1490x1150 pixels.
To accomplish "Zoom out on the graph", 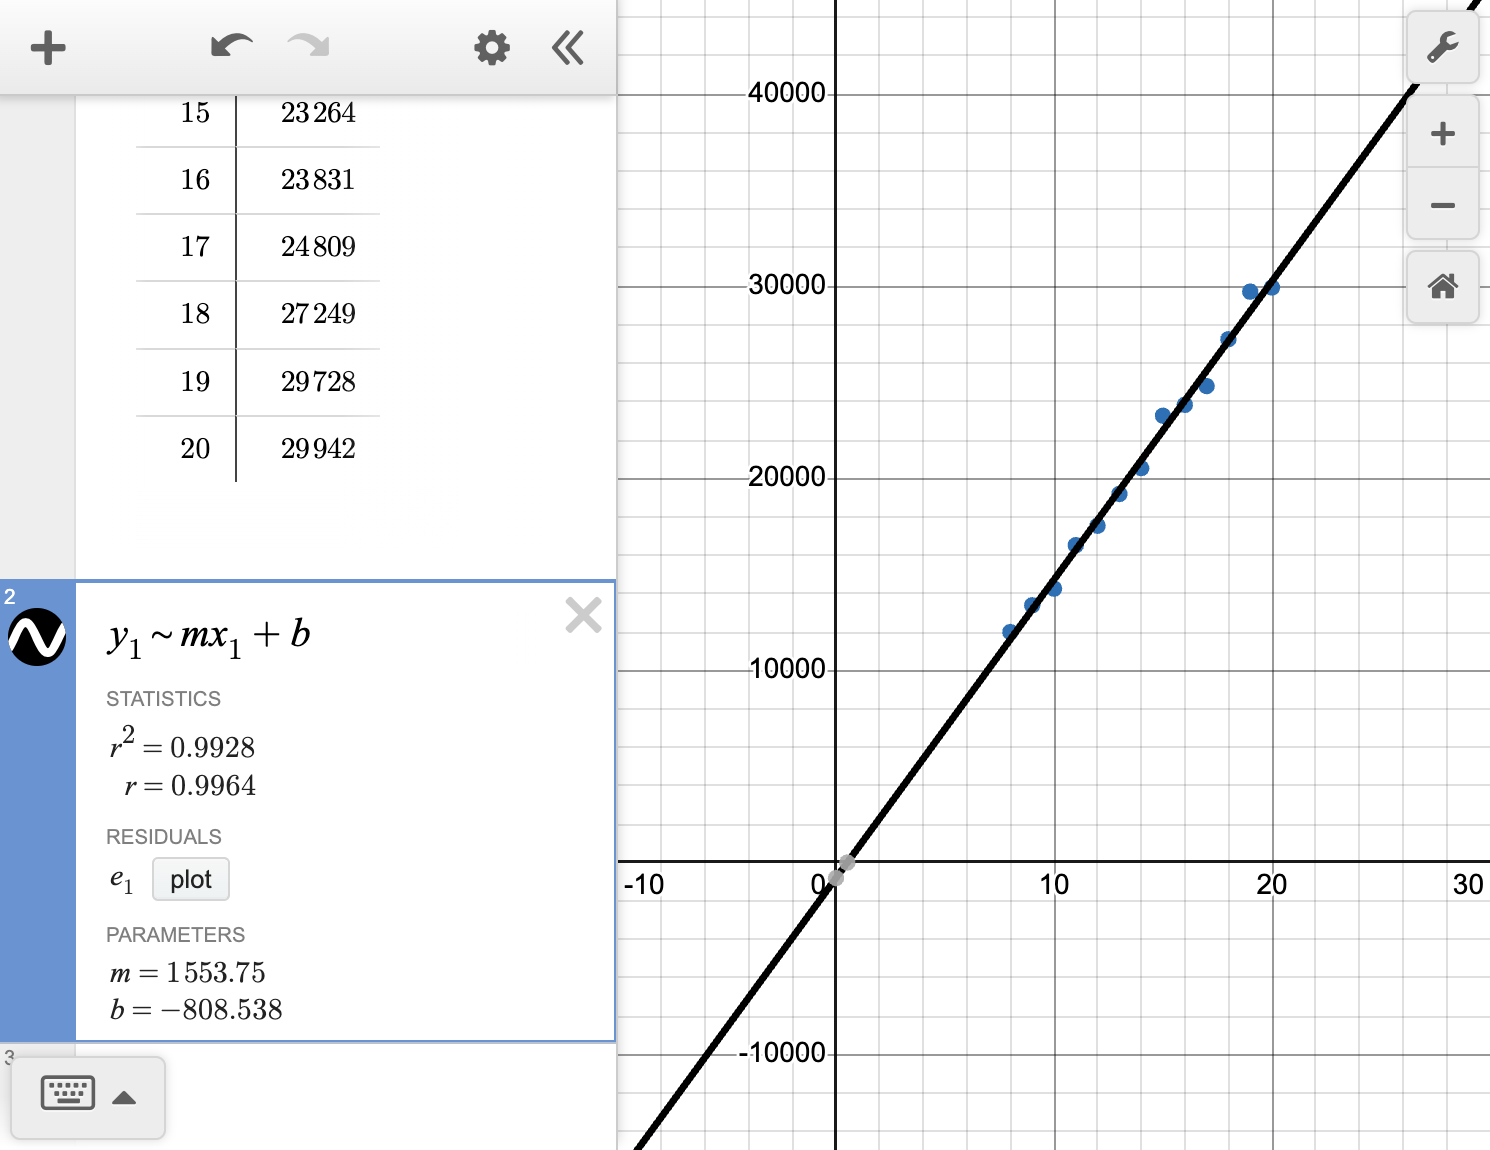I will point(1443,204).
